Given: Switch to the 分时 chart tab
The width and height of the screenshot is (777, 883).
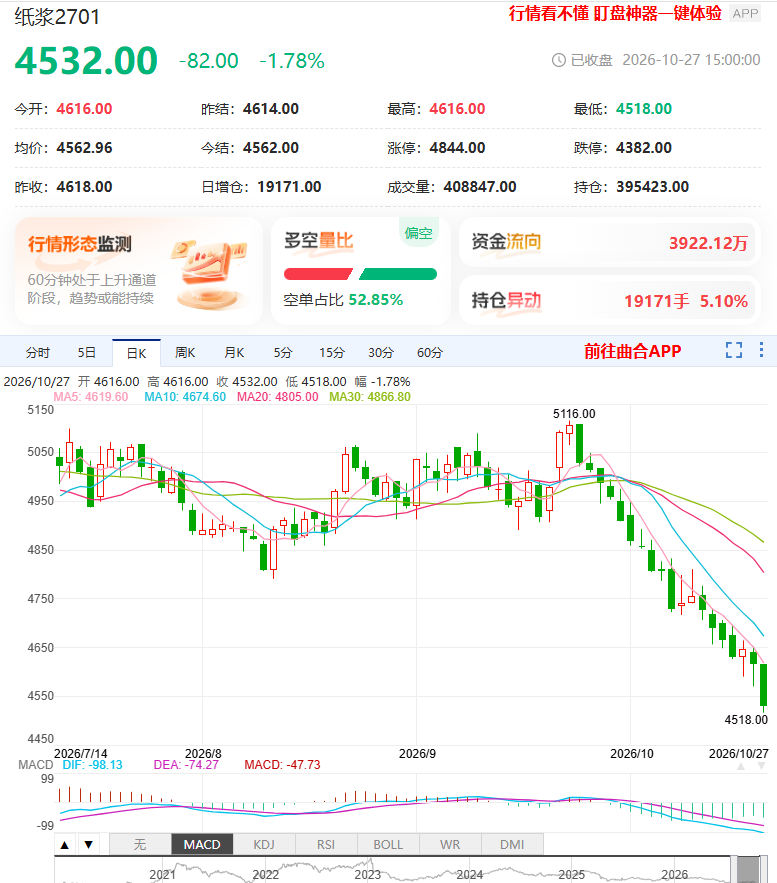Looking at the screenshot, I should [38, 353].
